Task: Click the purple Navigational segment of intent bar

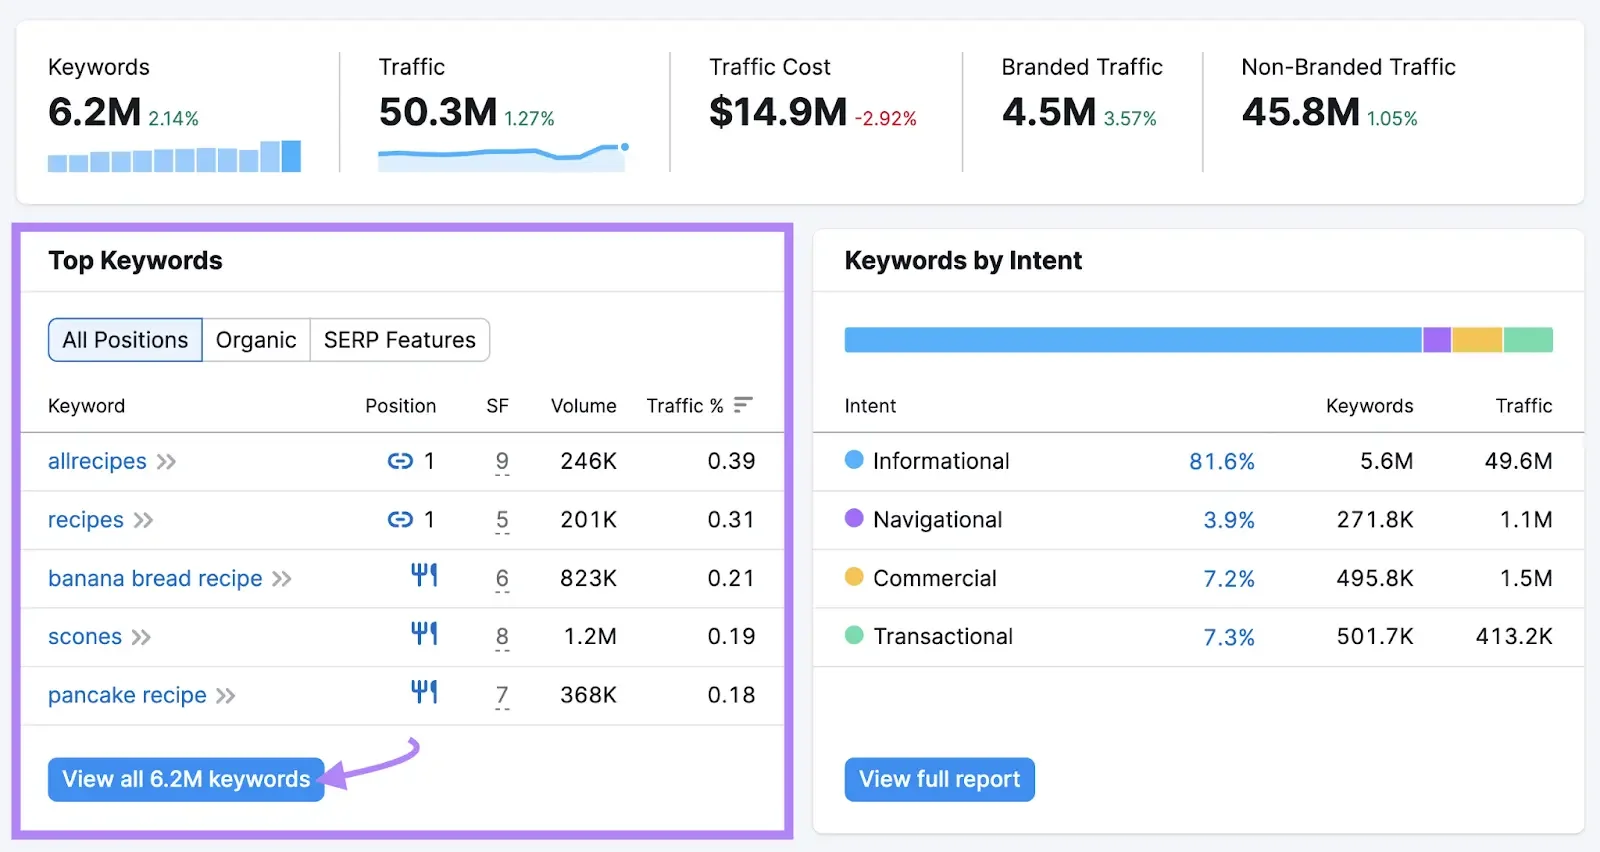Action: pos(1437,340)
